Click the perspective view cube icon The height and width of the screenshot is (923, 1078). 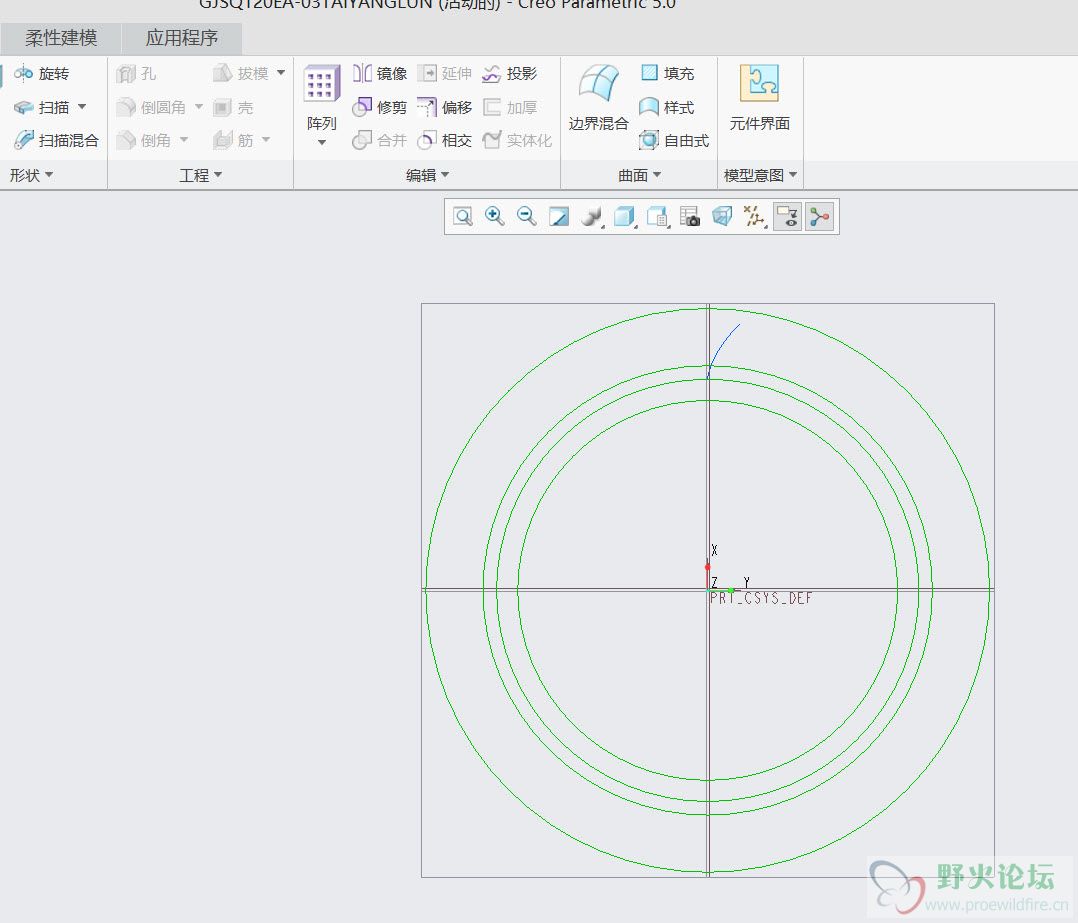(x=722, y=216)
